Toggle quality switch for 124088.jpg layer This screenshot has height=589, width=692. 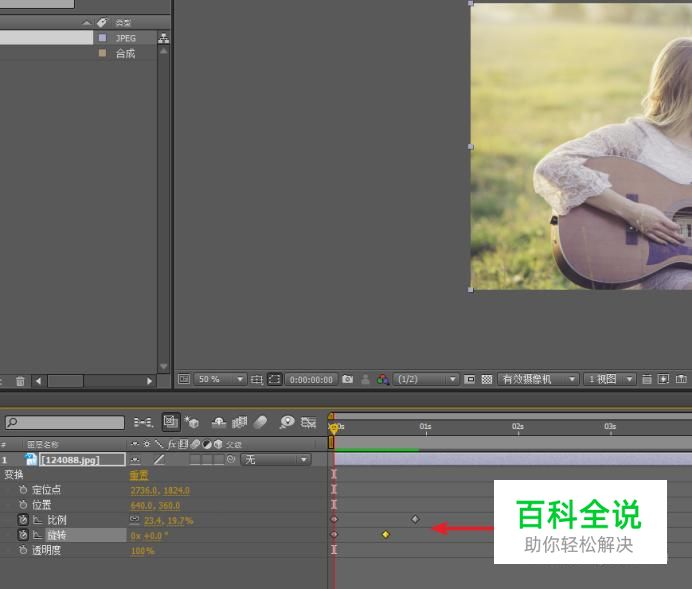point(159,460)
